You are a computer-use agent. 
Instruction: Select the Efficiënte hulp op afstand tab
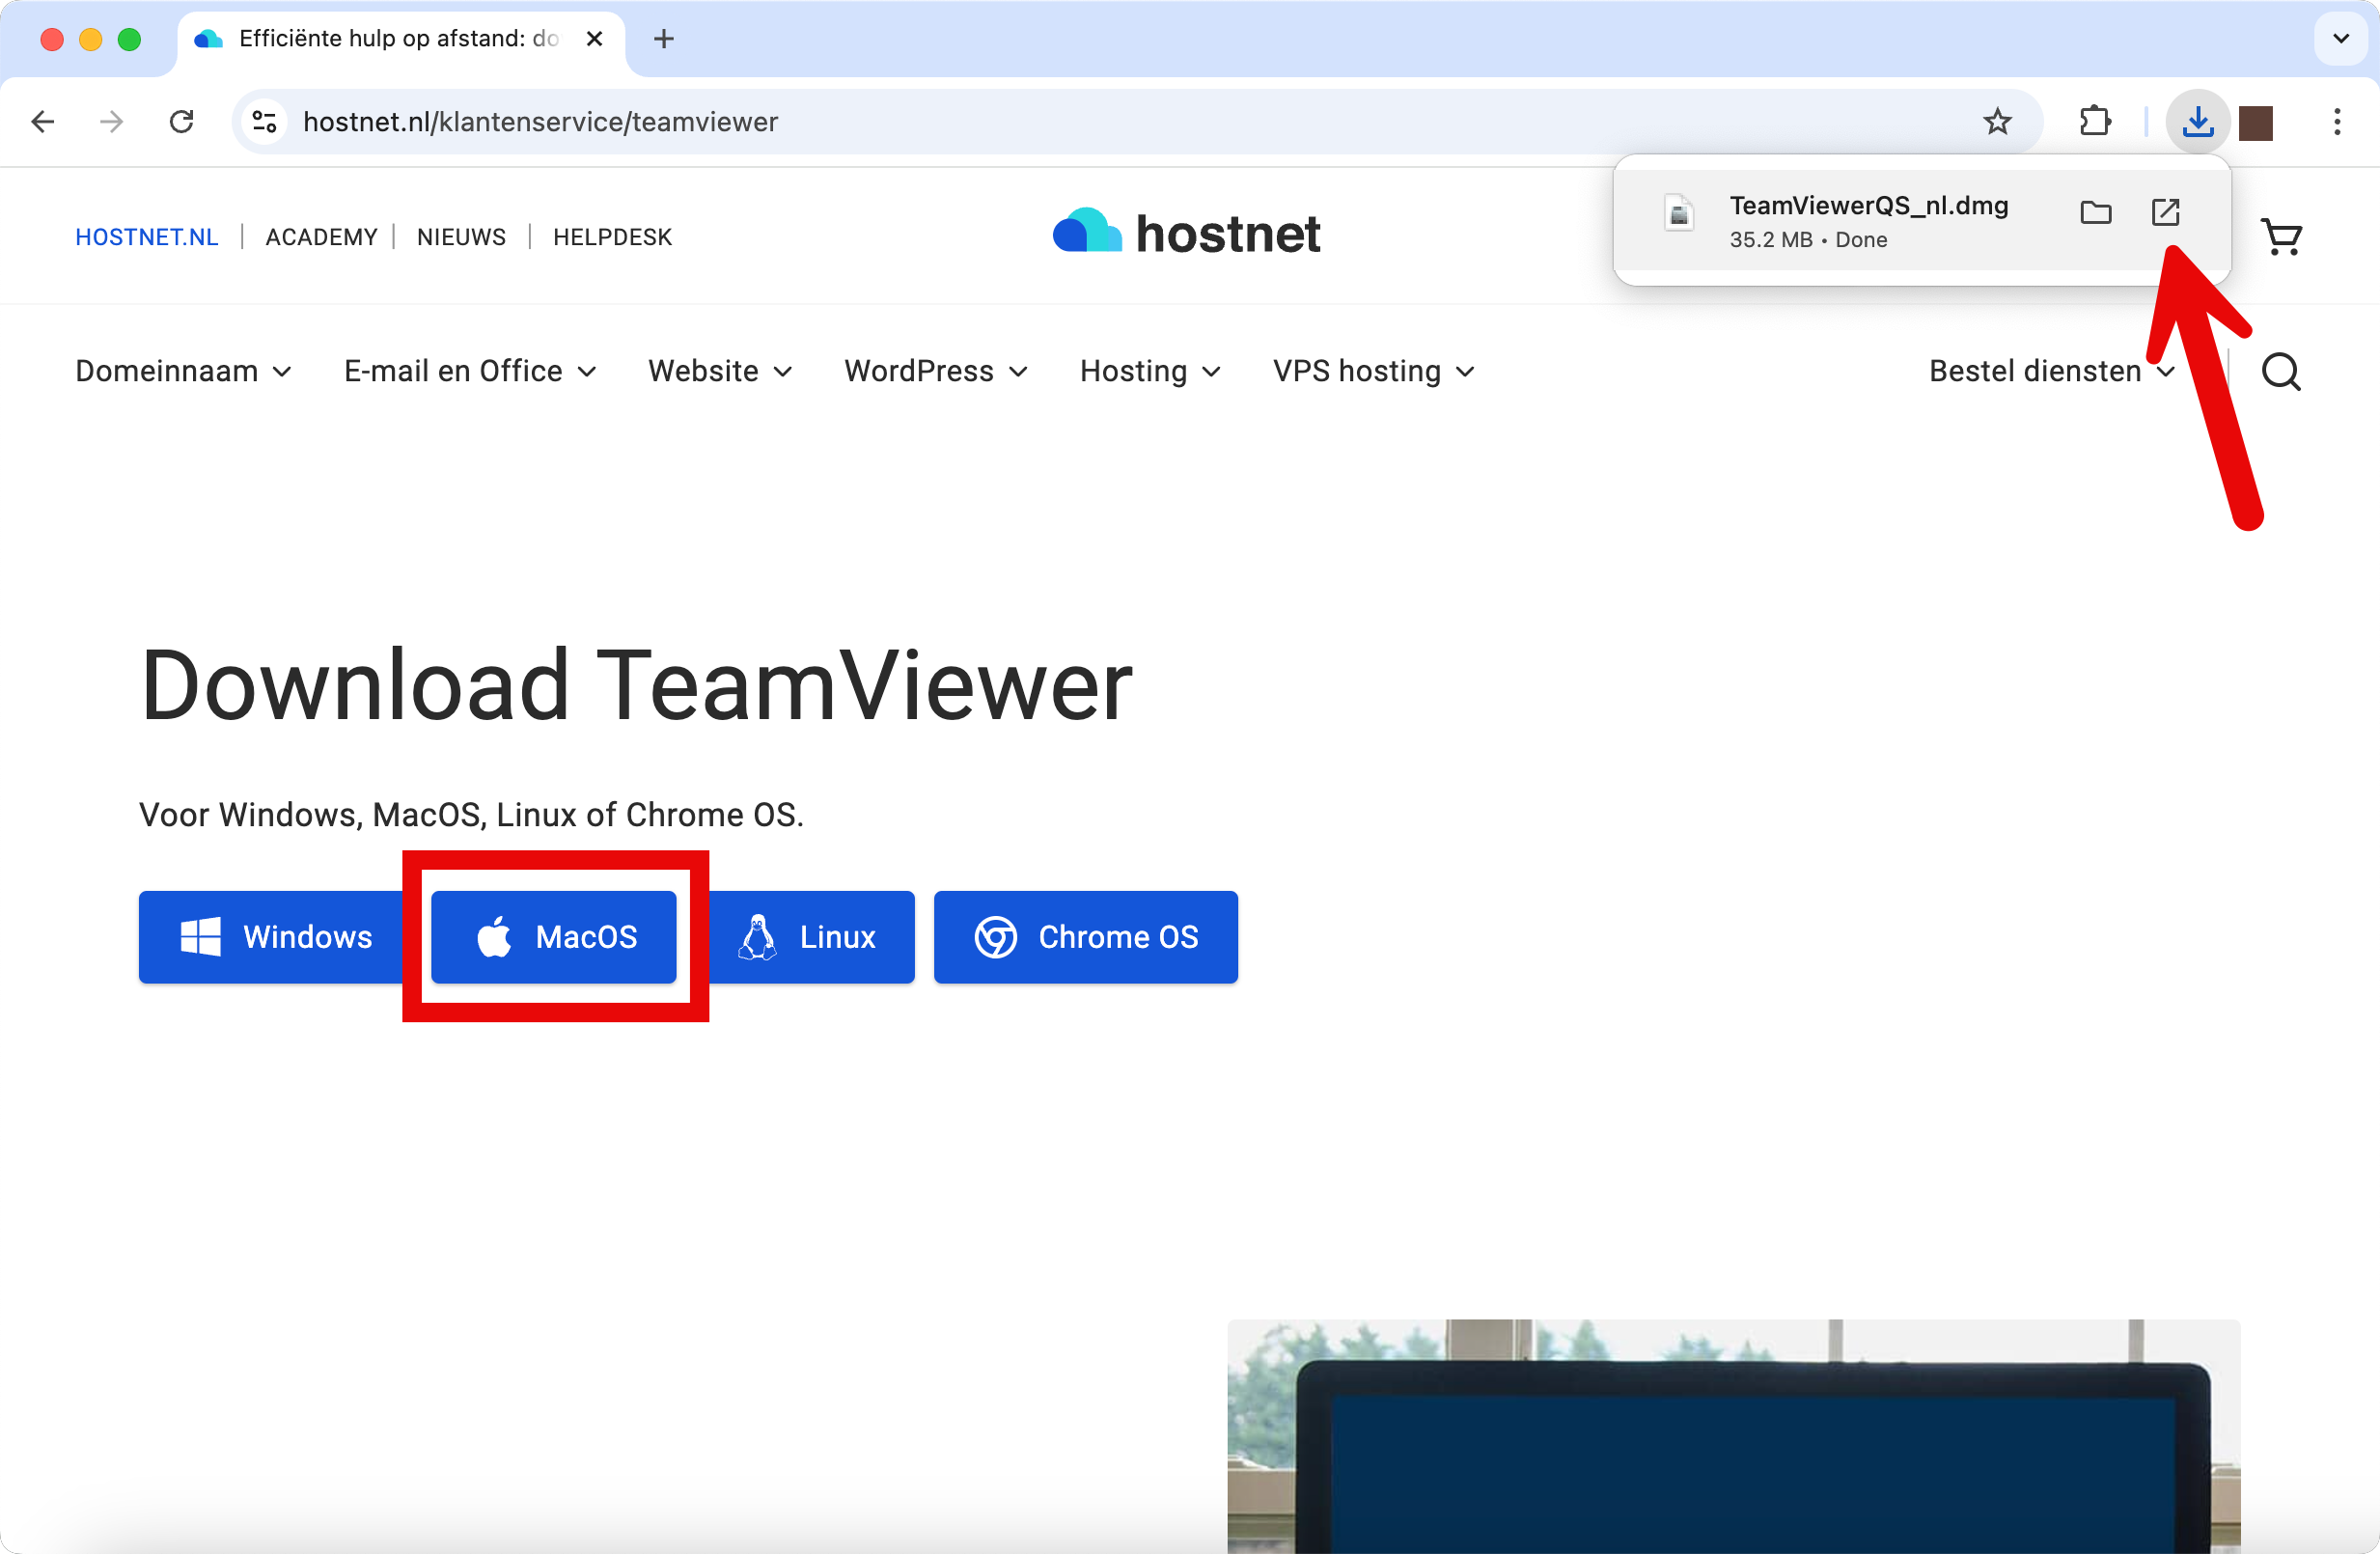[400, 40]
